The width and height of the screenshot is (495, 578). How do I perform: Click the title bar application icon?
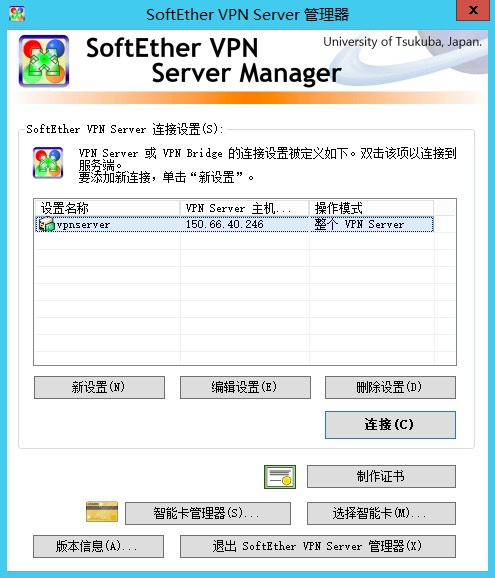point(17,14)
